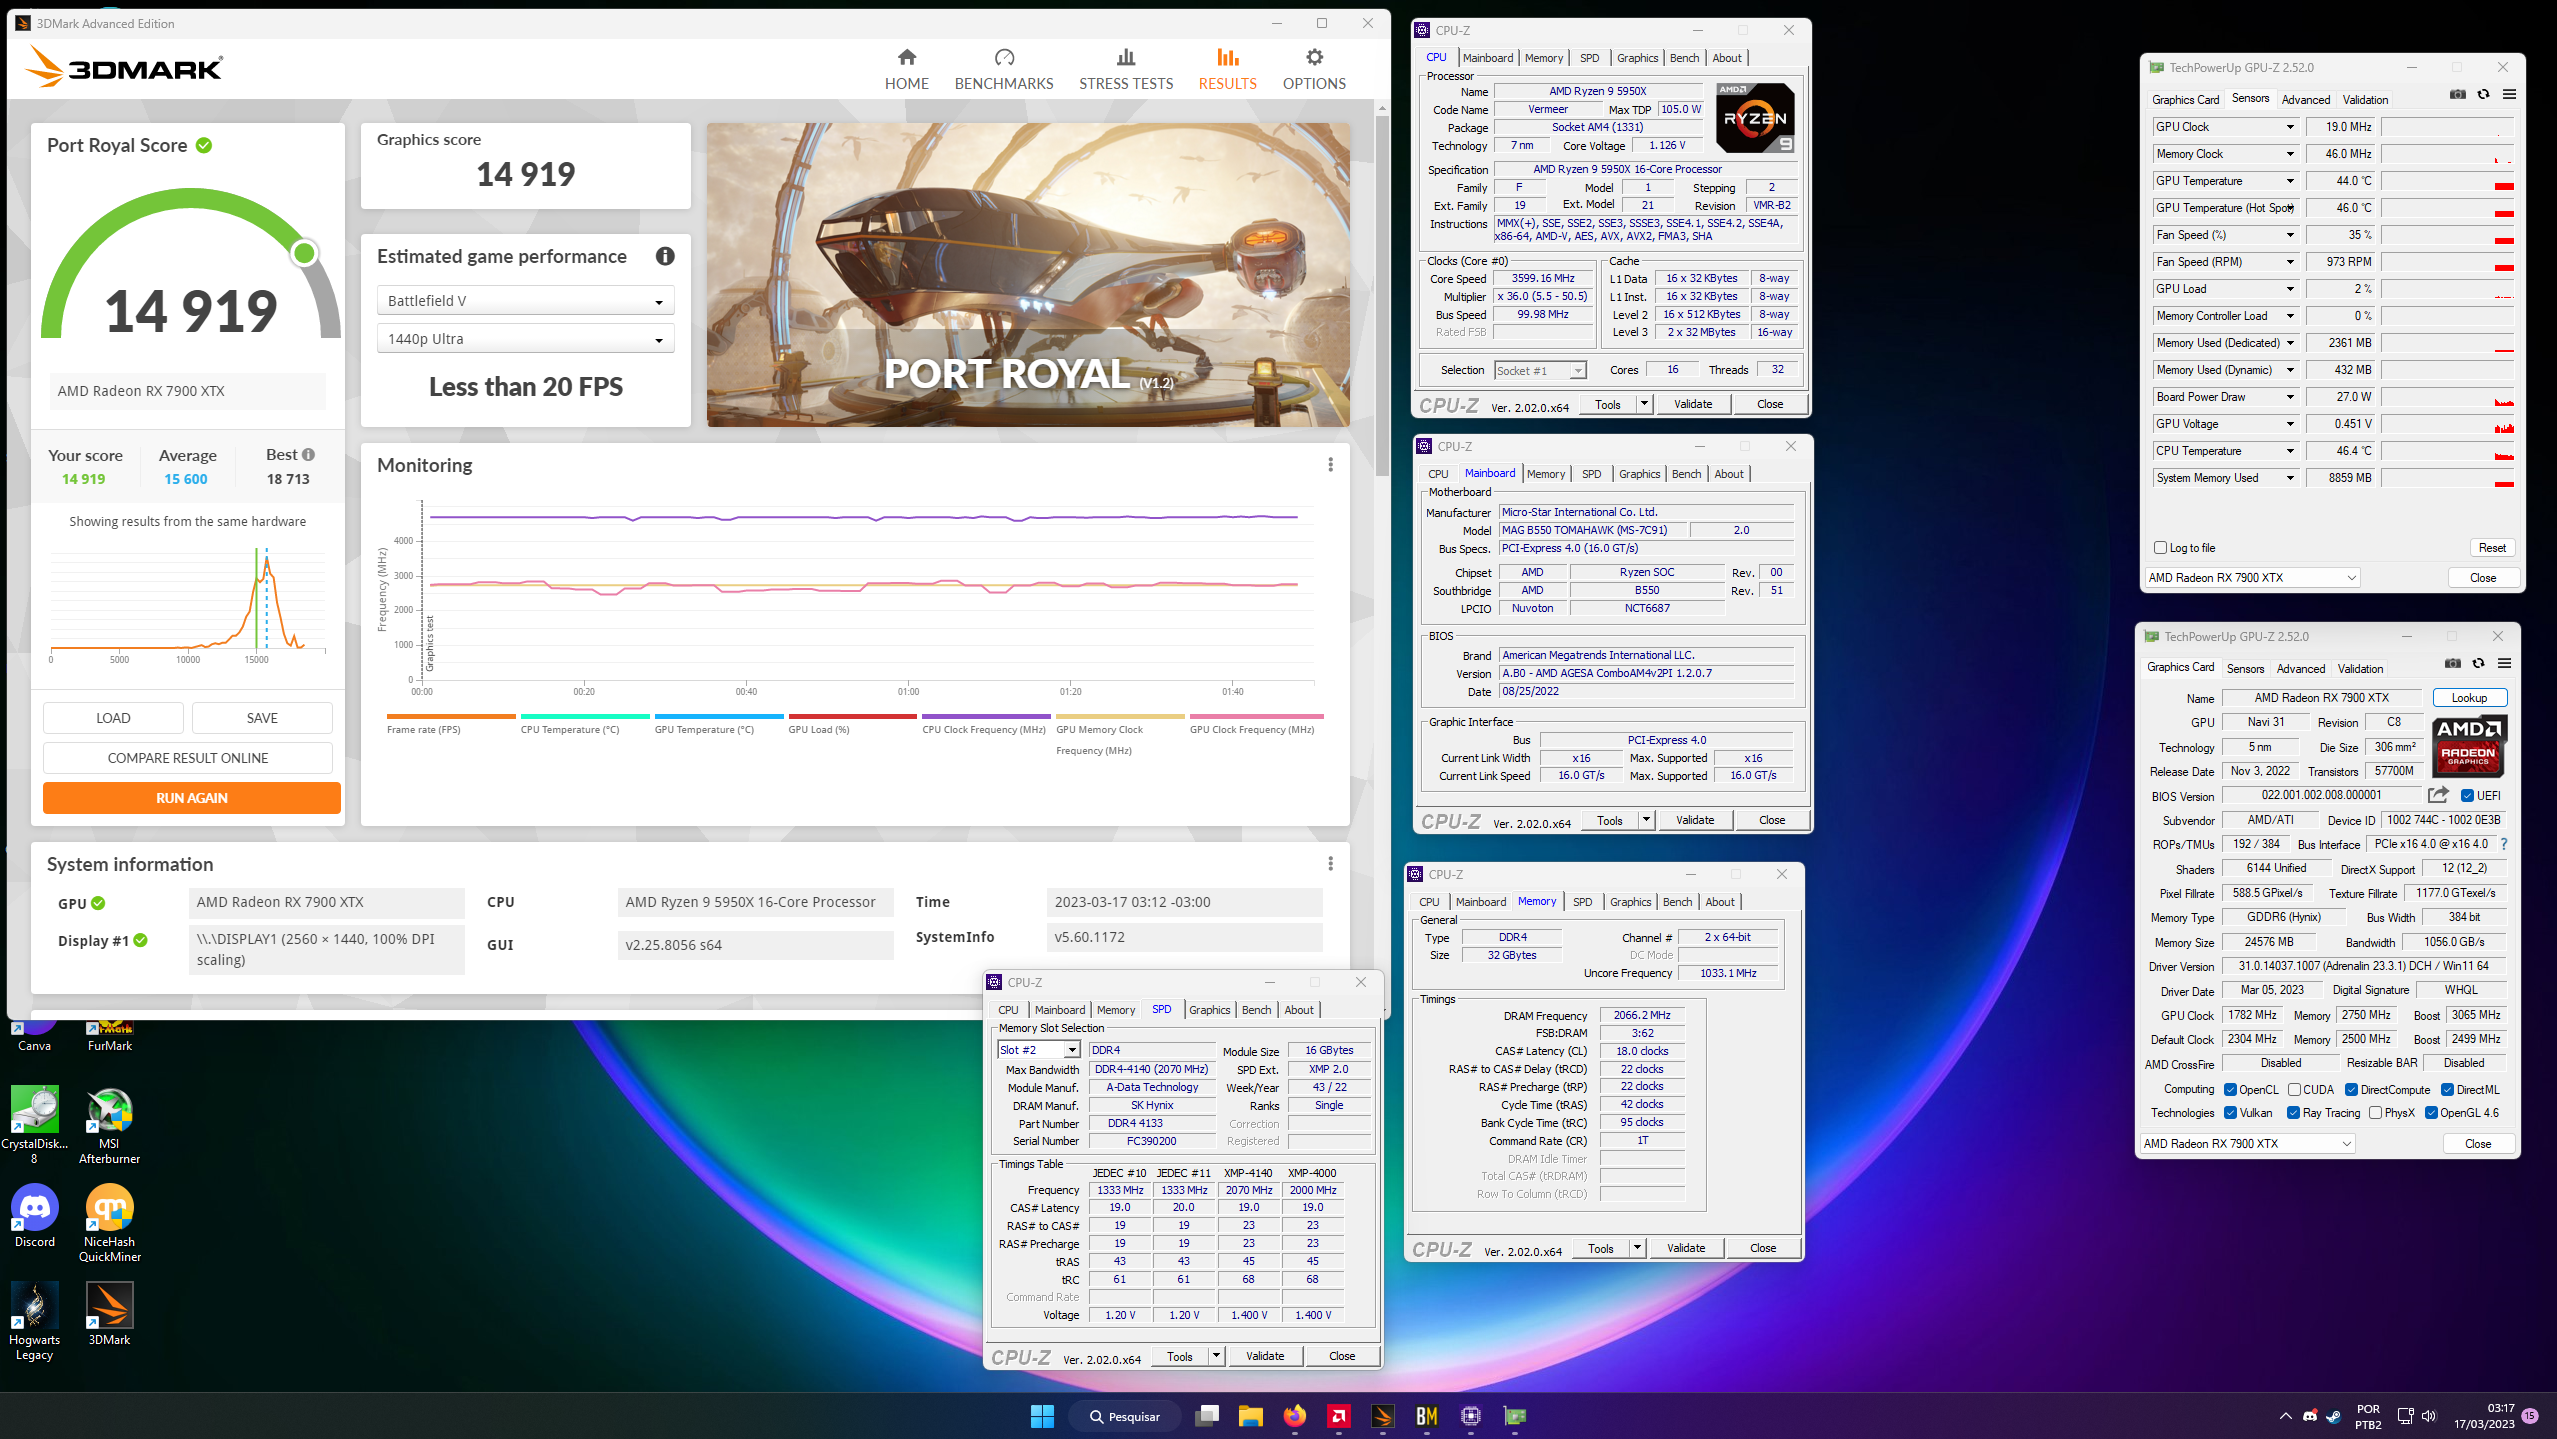
Task: Click the BIOS export share icon in GPU-Z
Action: point(2438,795)
